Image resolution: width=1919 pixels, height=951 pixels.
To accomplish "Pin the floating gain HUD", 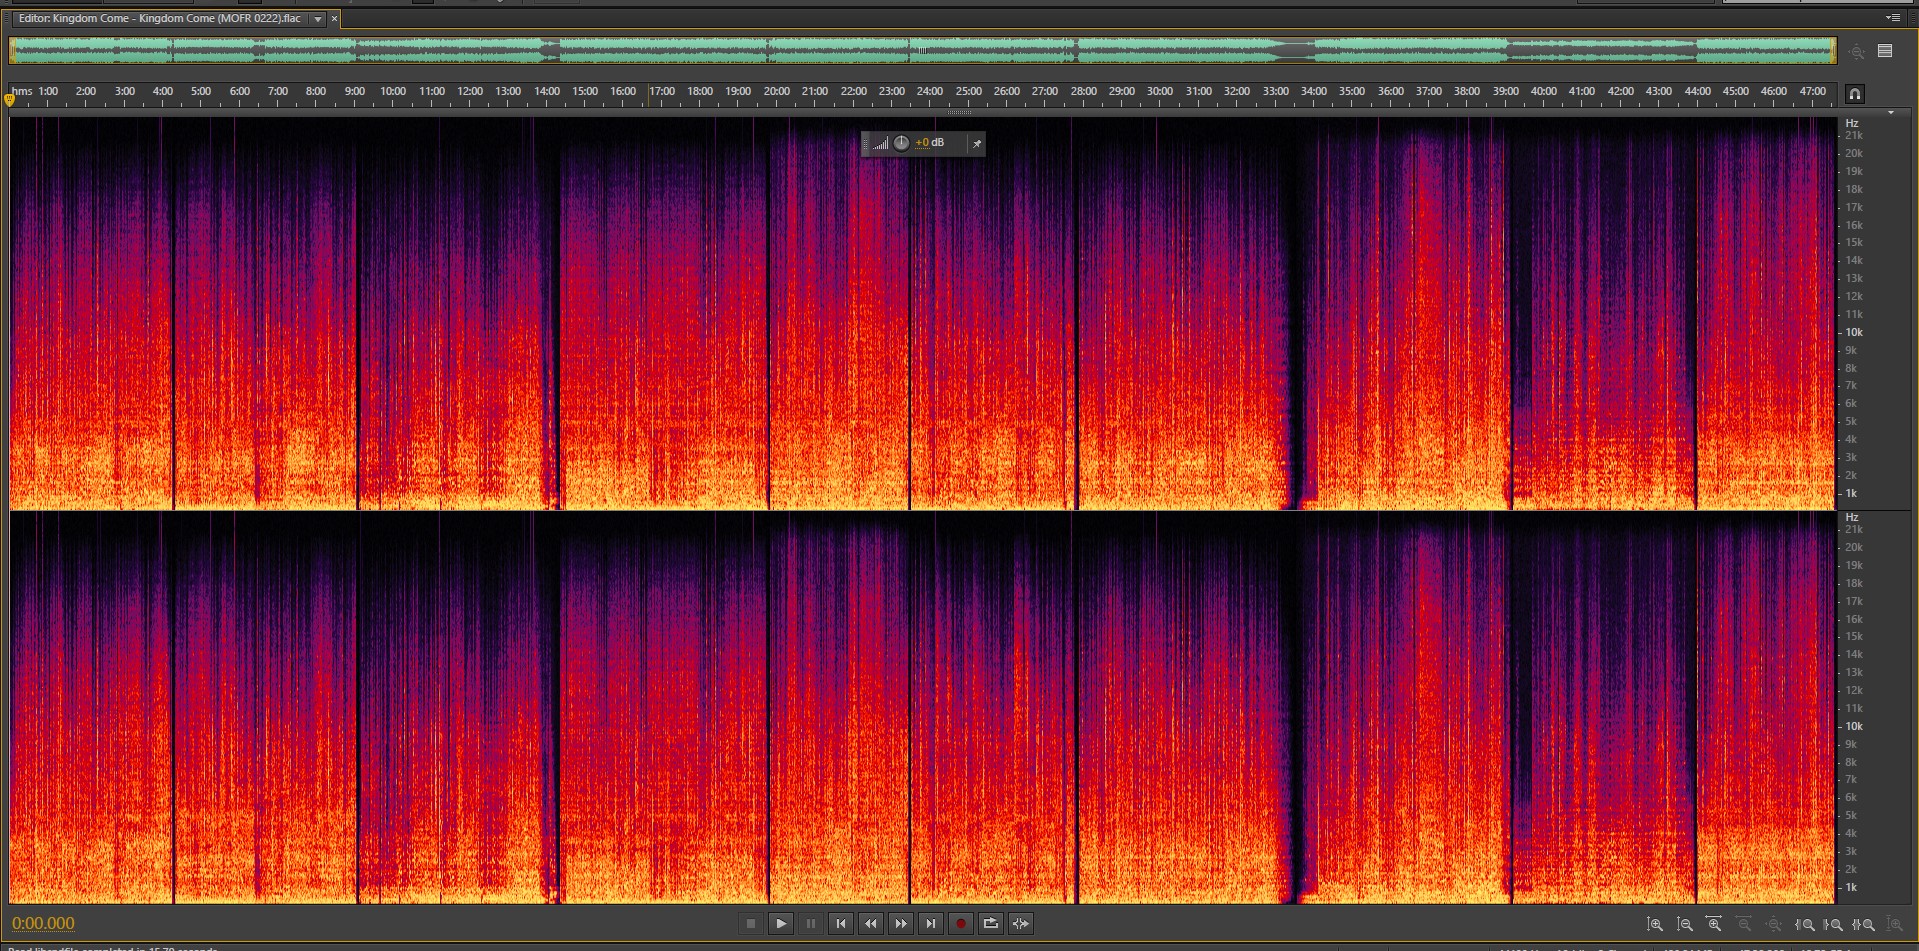I will 977,144.
